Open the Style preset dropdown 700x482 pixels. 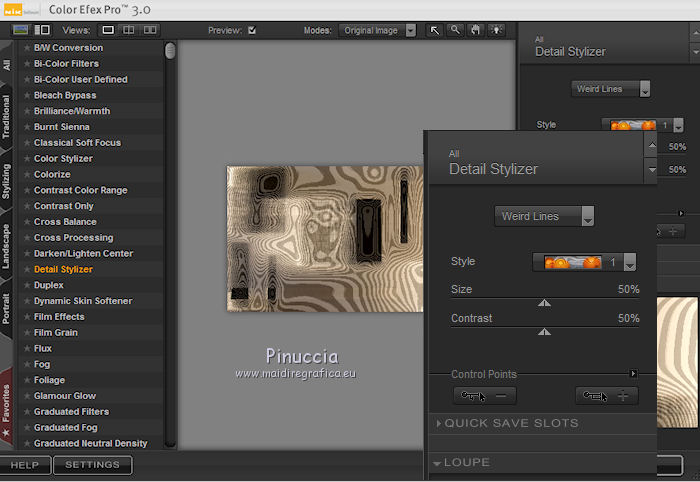click(x=629, y=263)
